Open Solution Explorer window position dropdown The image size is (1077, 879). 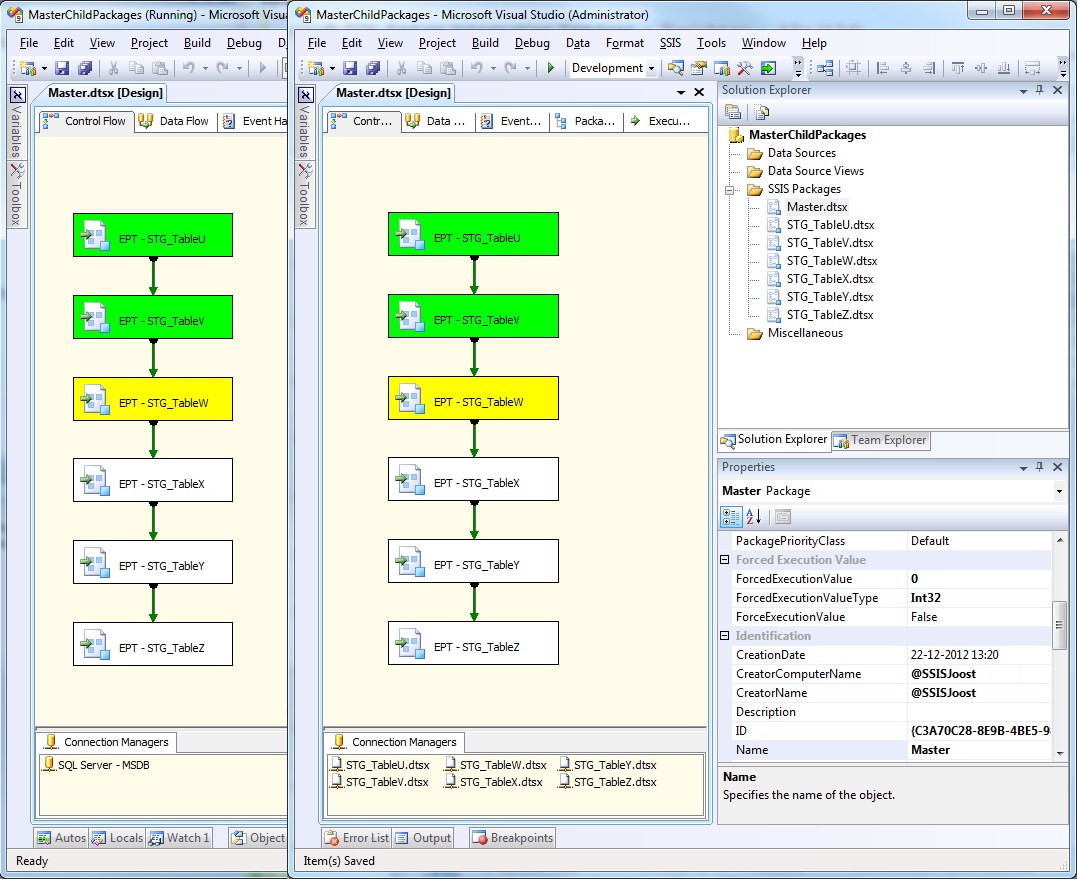click(x=1023, y=91)
